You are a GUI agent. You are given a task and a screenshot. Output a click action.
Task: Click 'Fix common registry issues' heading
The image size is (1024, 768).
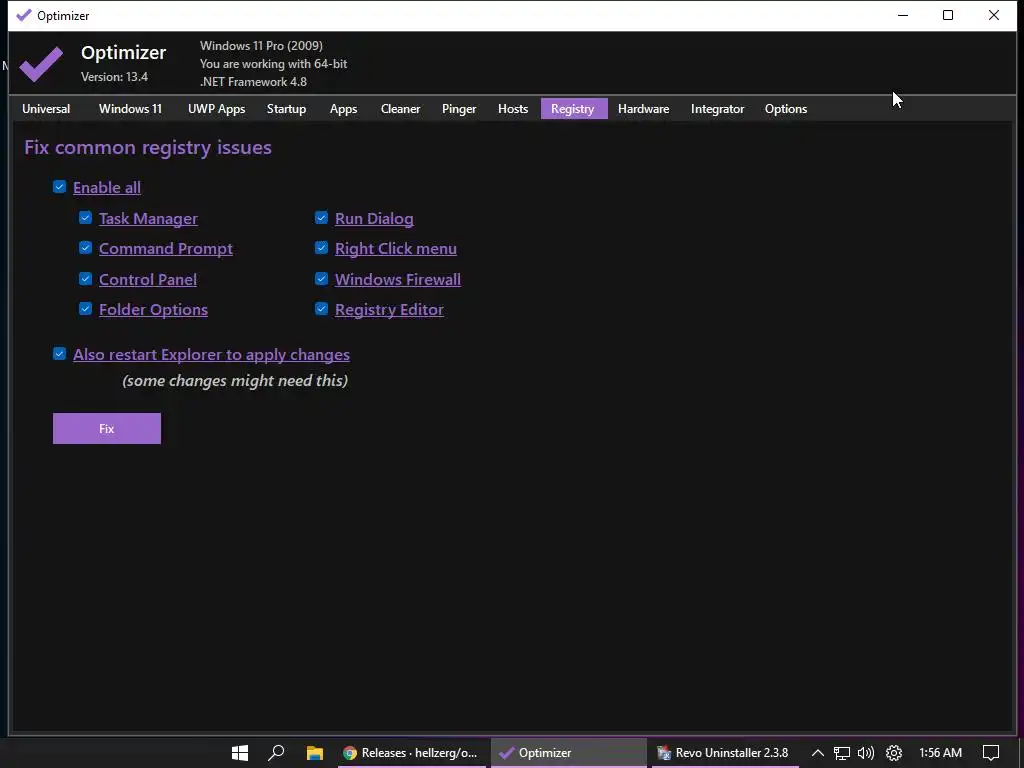click(148, 148)
